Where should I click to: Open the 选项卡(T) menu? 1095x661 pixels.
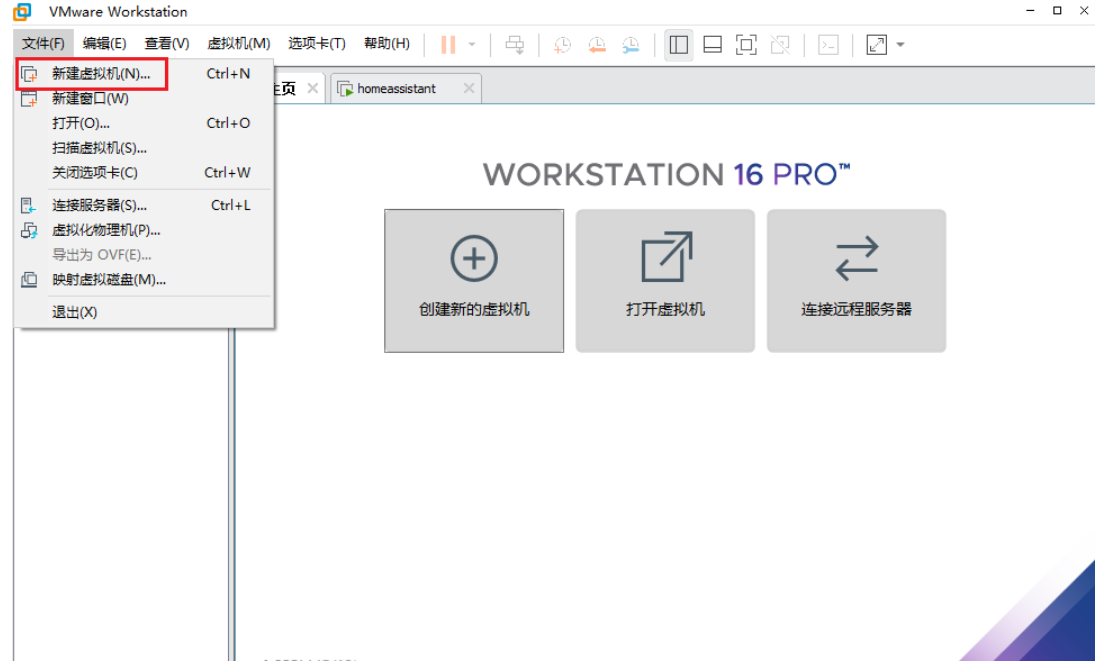click(317, 44)
